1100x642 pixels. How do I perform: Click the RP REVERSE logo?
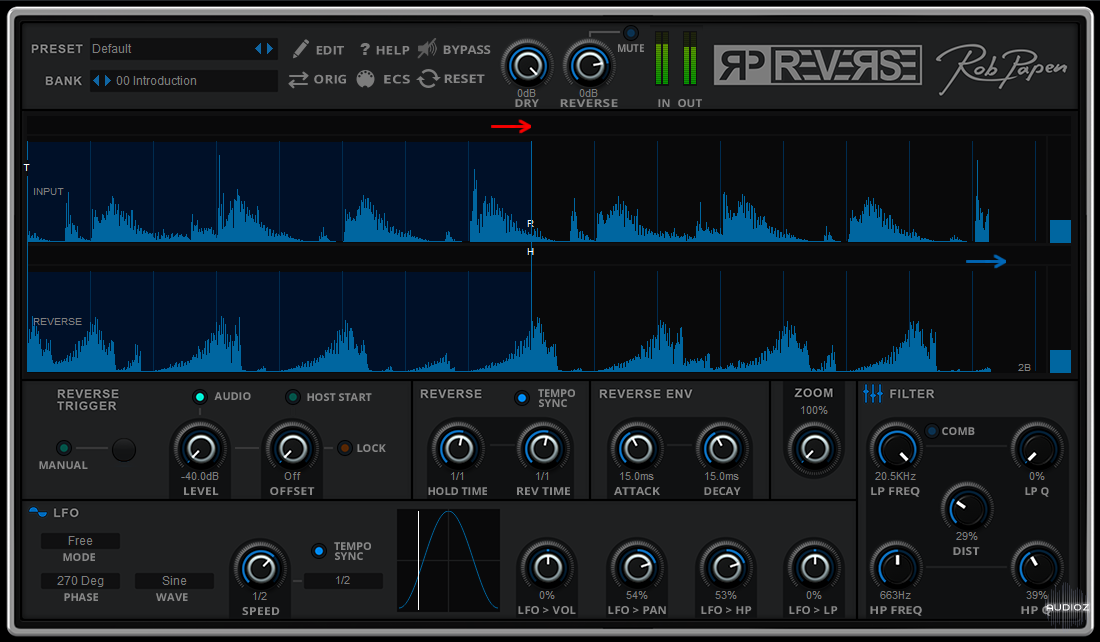pyautogui.click(x=818, y=65)
